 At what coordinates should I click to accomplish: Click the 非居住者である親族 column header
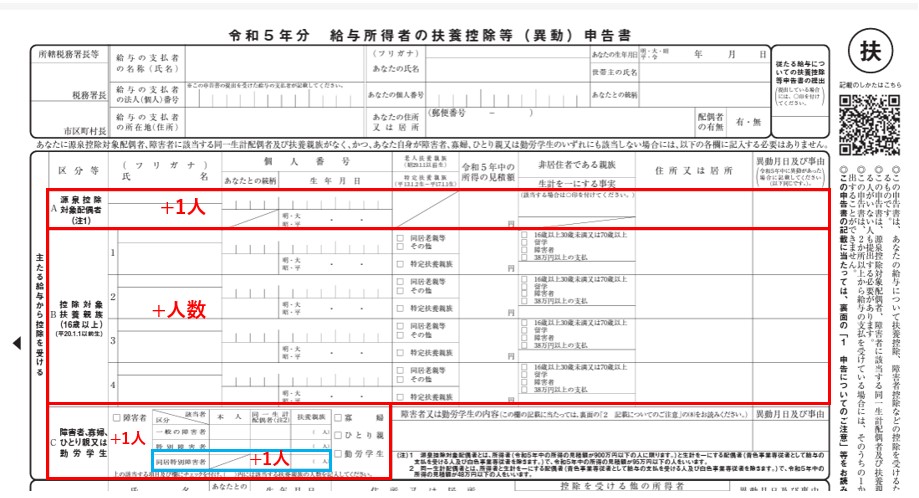pyautogui.click(x=577, y=165)
